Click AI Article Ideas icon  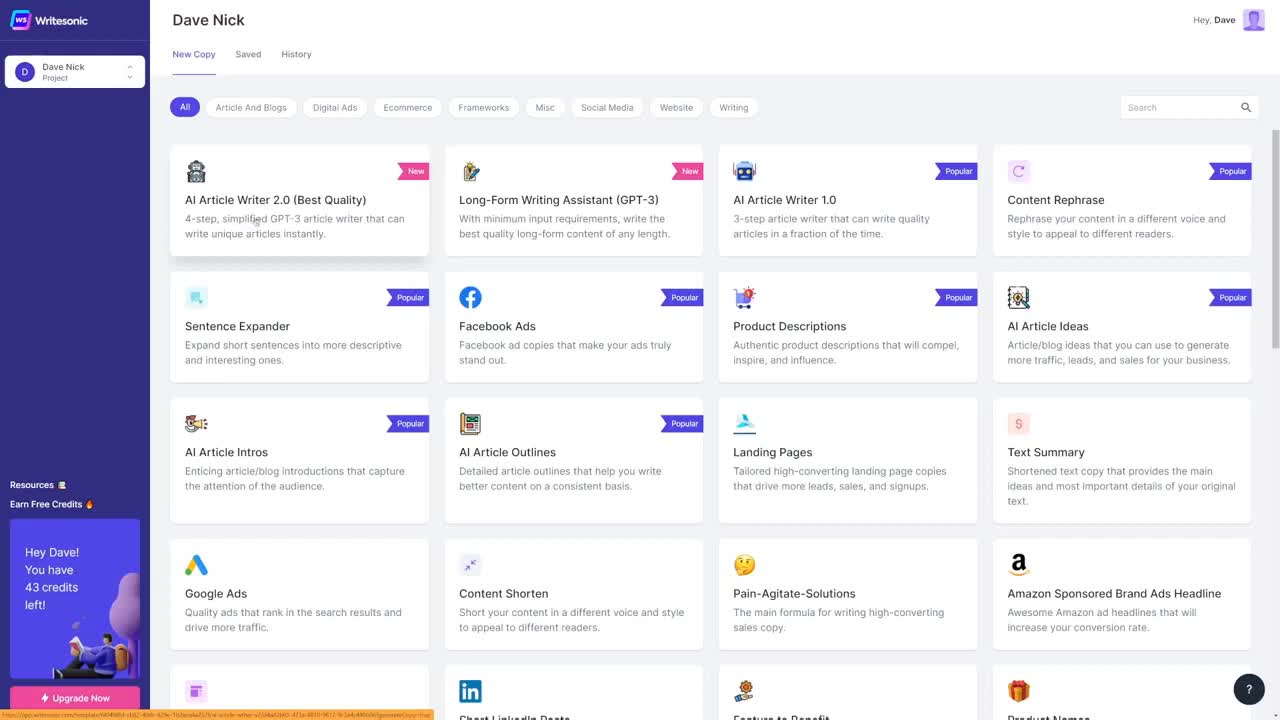[x=1018, y=297]
